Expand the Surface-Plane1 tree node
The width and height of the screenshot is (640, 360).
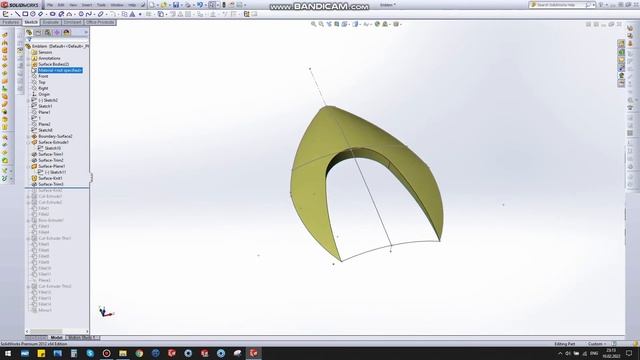28,167
